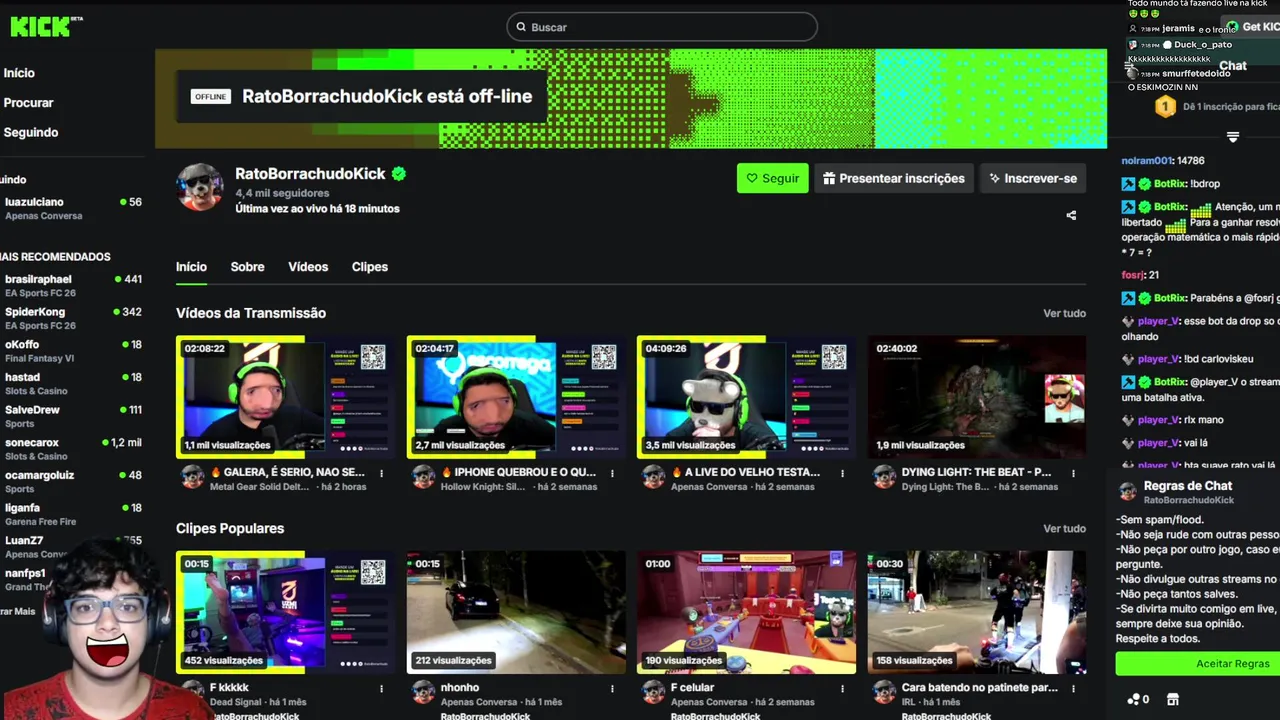Image resolution: width=1280 pixels, height=720 pixels.
Task: Open the 'F kkkkk' clip thumbnail
Action: (285, 612)
